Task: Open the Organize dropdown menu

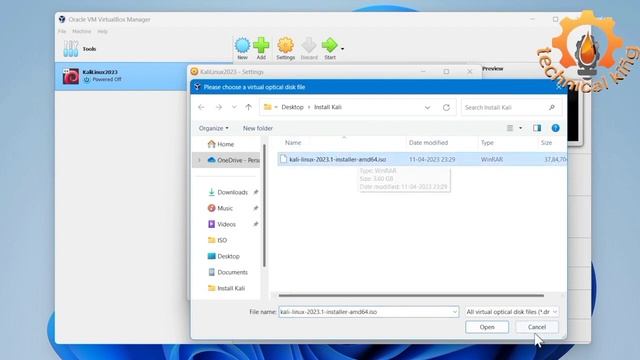Action: point(213,128)
